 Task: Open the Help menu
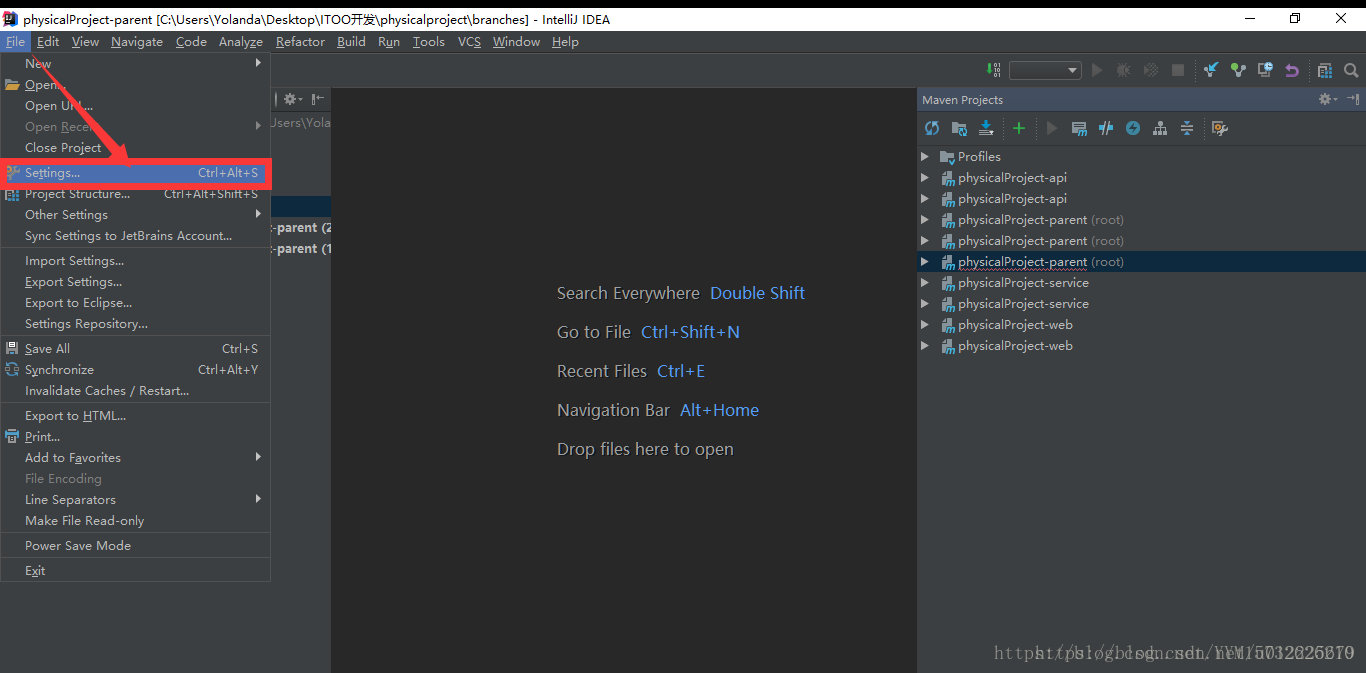[x=565, y=41]
